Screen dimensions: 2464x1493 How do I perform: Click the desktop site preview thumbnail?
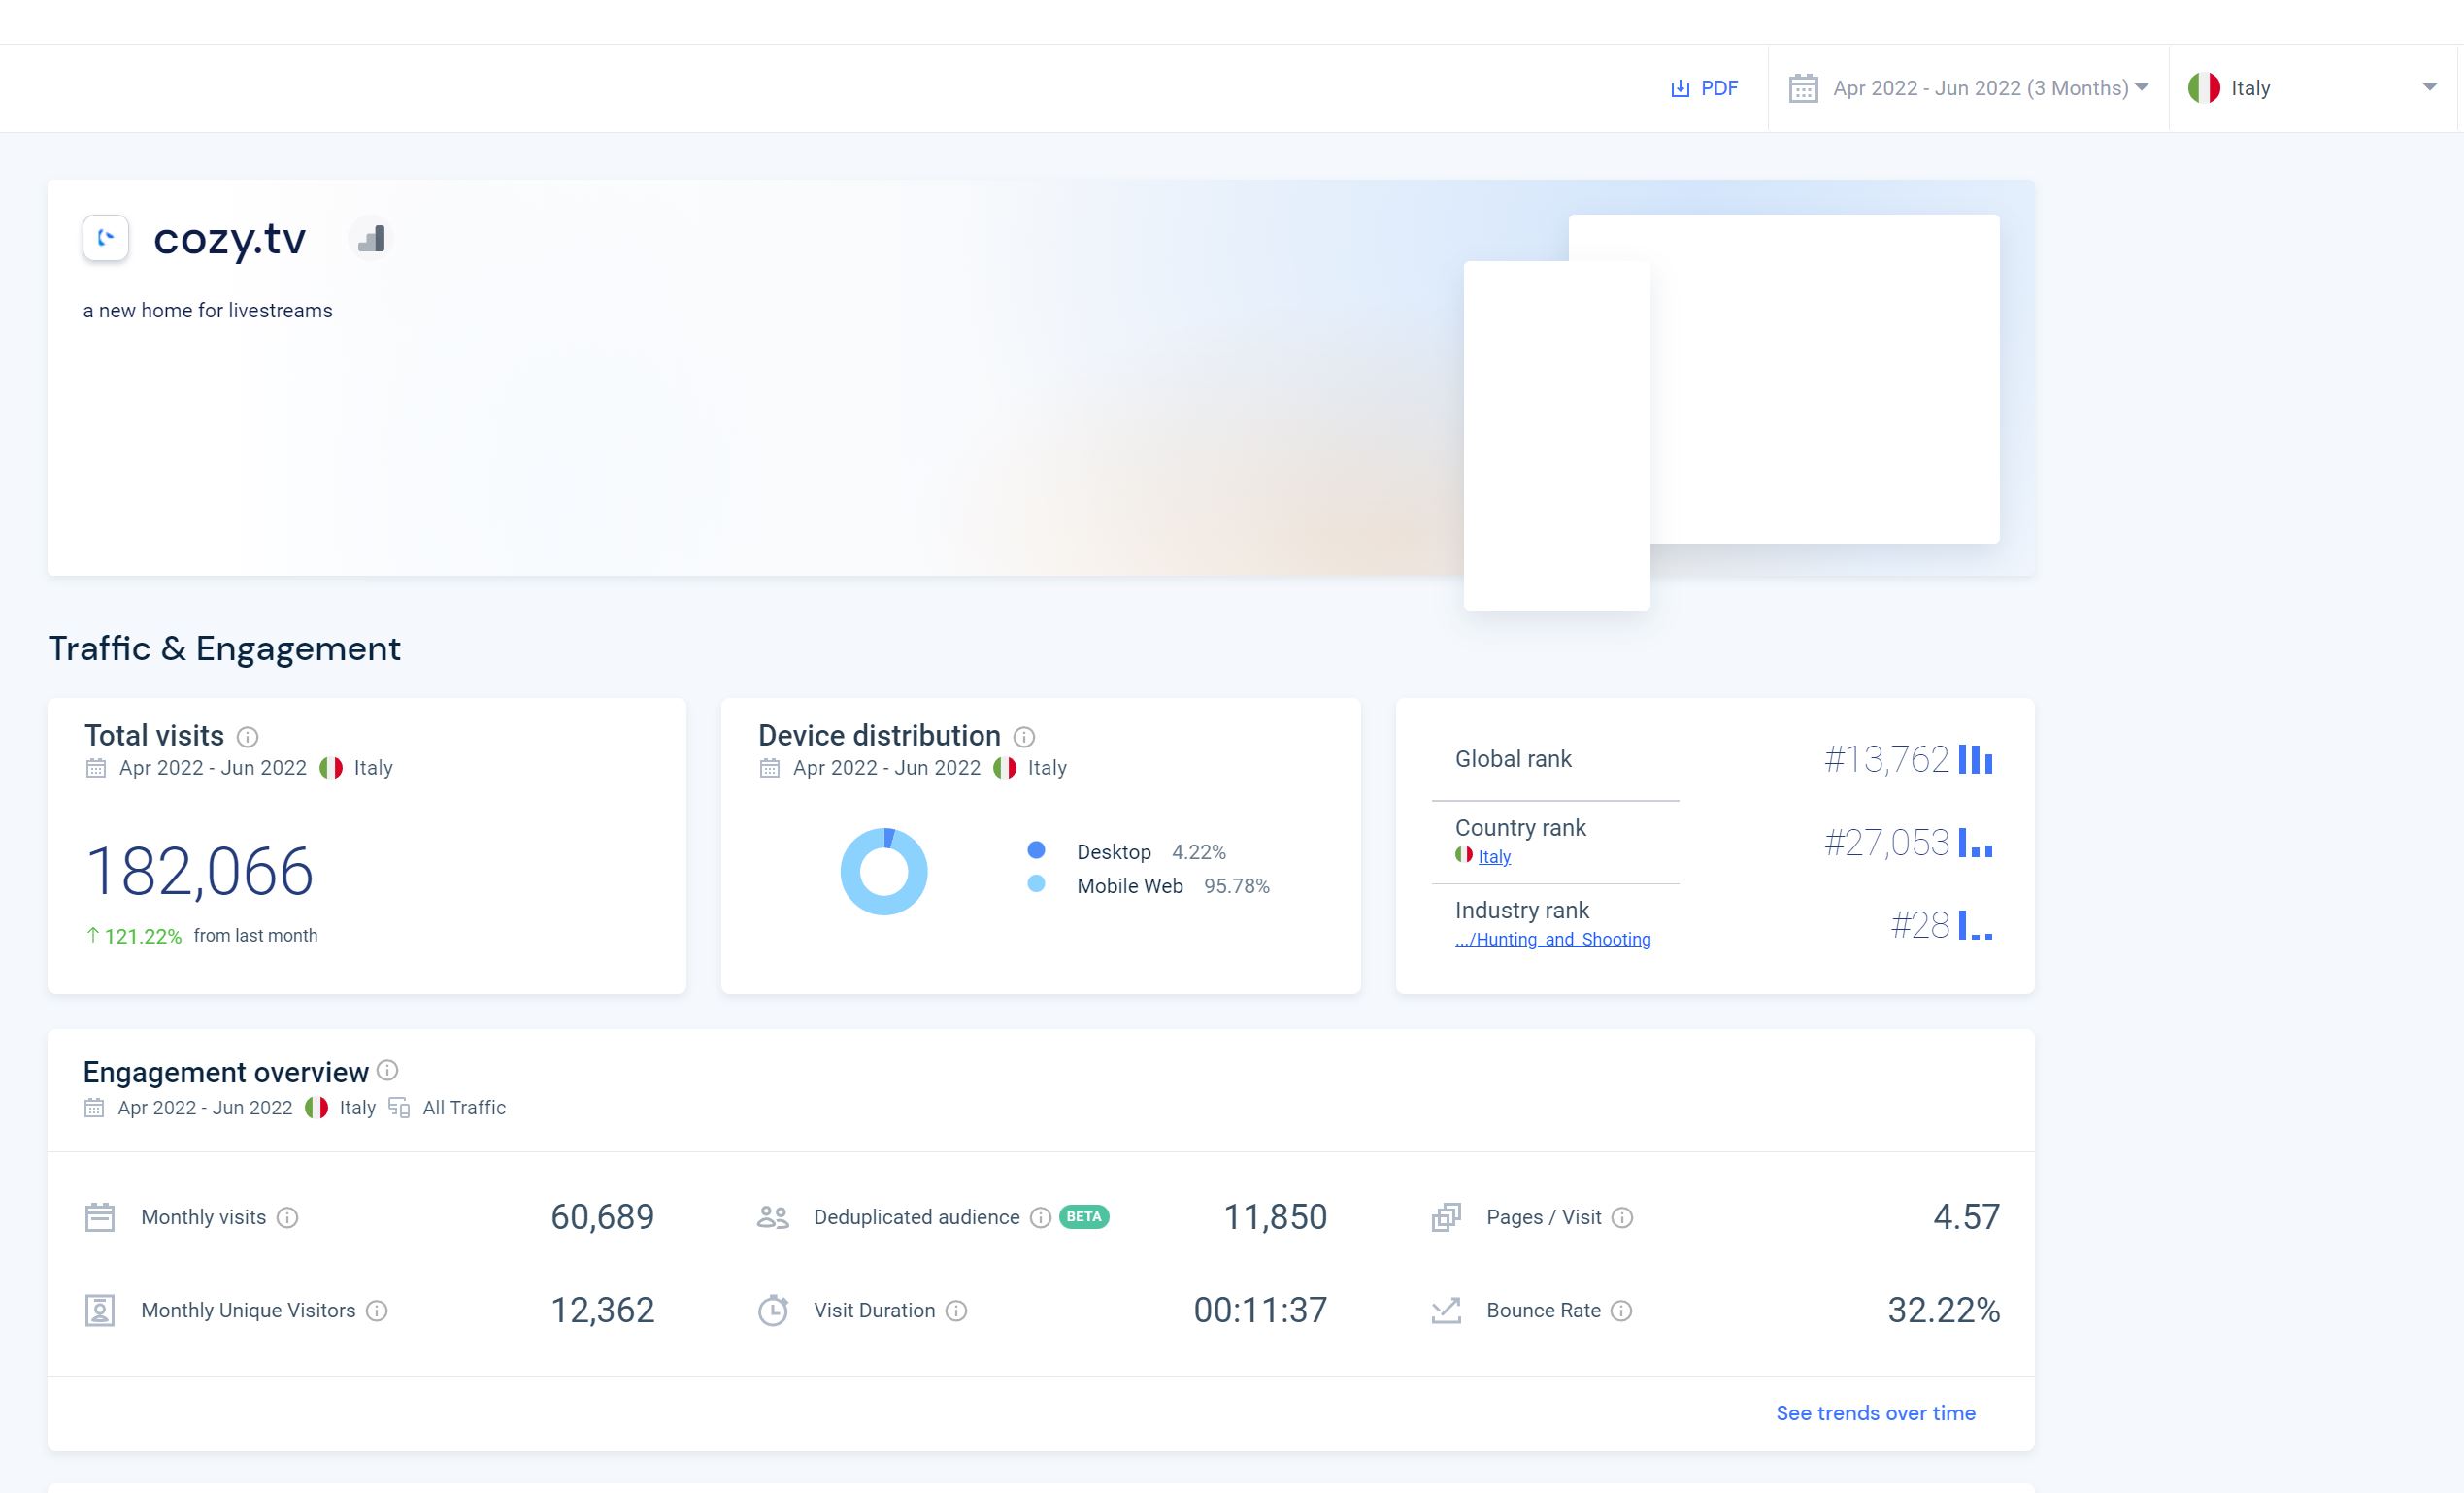click(x=1824, y=379)
